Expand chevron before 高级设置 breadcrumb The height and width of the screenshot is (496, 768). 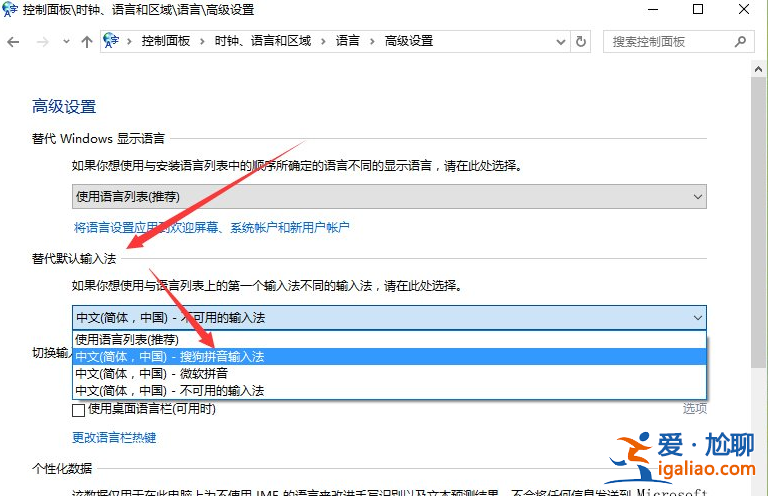click(372, 42)
